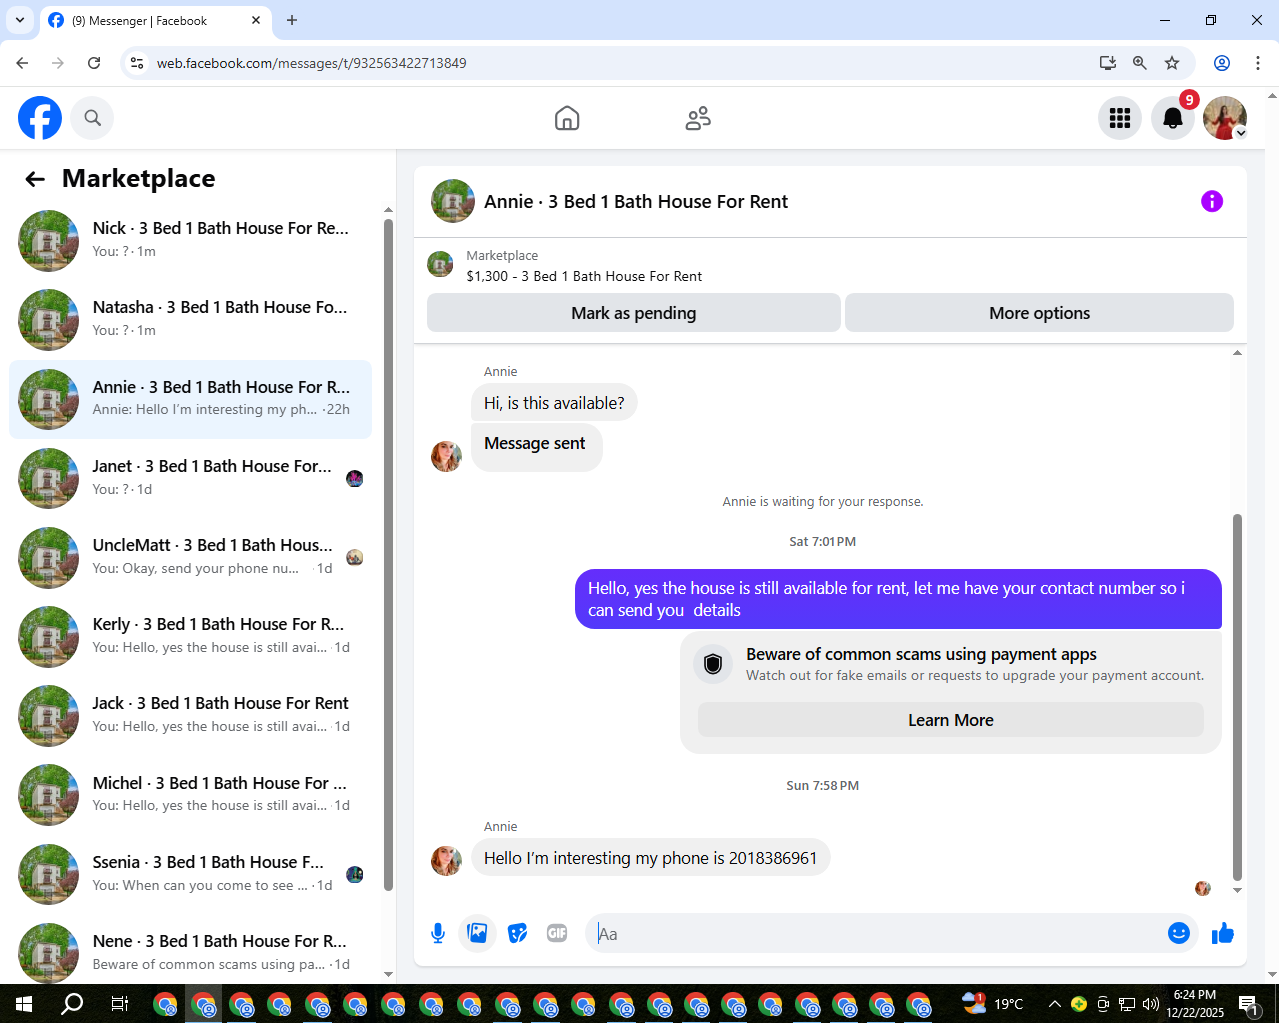Click the Chrome profile icon

[x=1222, y=63]
